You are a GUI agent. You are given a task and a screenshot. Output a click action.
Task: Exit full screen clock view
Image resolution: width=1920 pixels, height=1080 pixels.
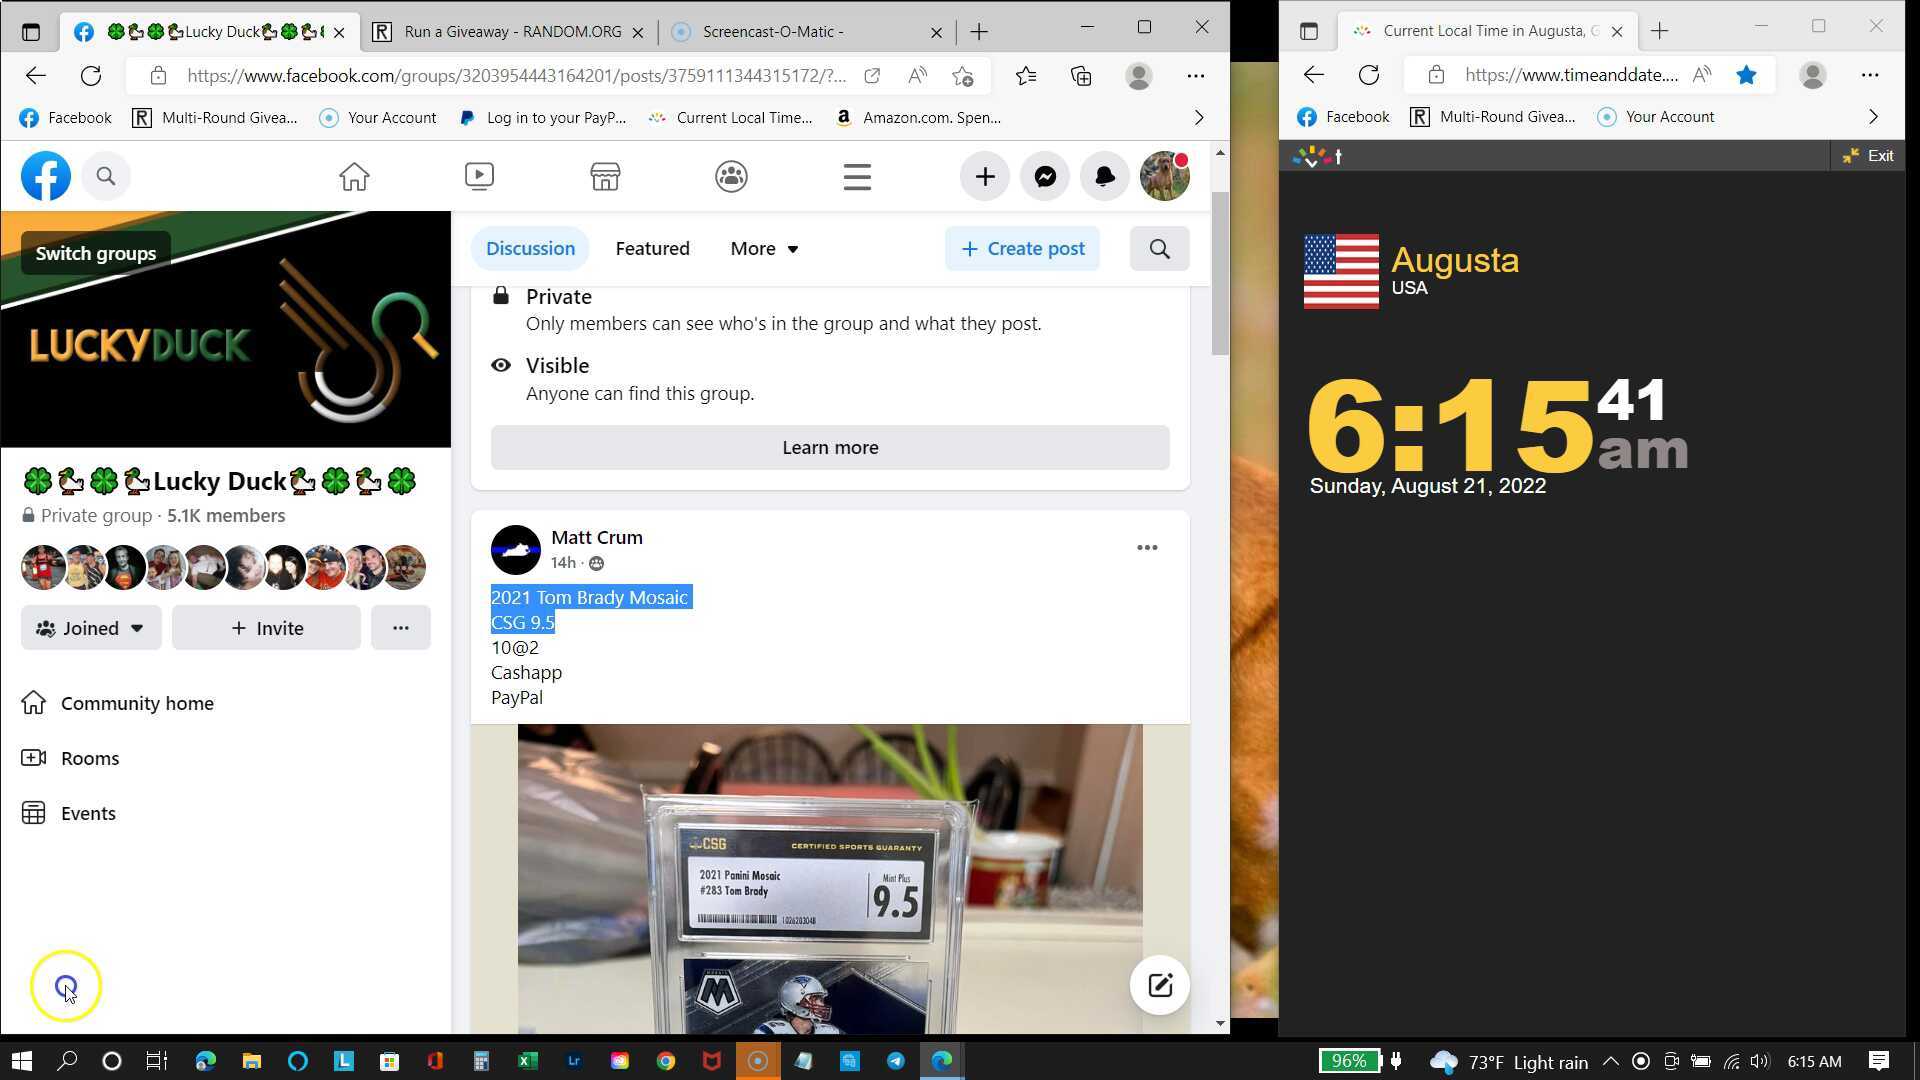coord(1868,156)
